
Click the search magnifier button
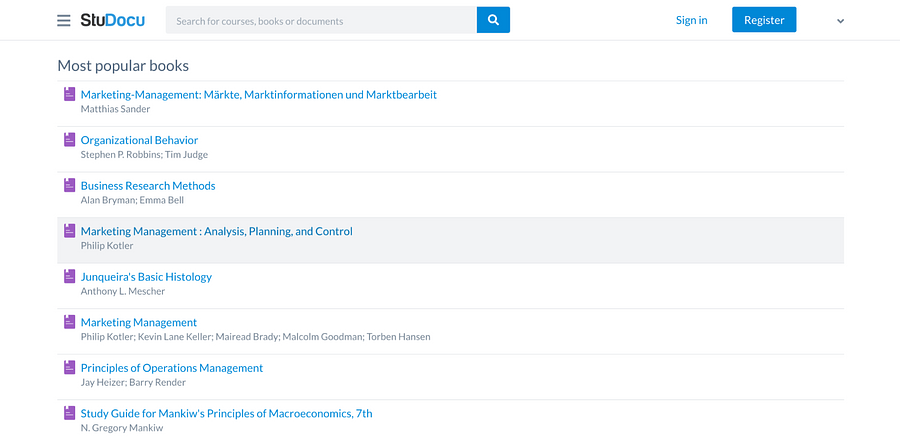pyautogui.click(x=493, y=20)
